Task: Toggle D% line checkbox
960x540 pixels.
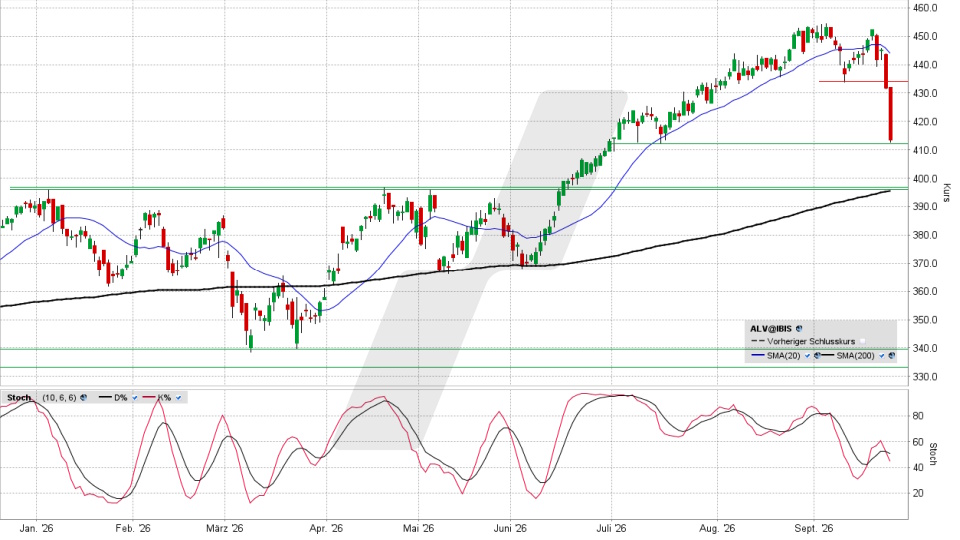Action: click(x=135, y=398)
